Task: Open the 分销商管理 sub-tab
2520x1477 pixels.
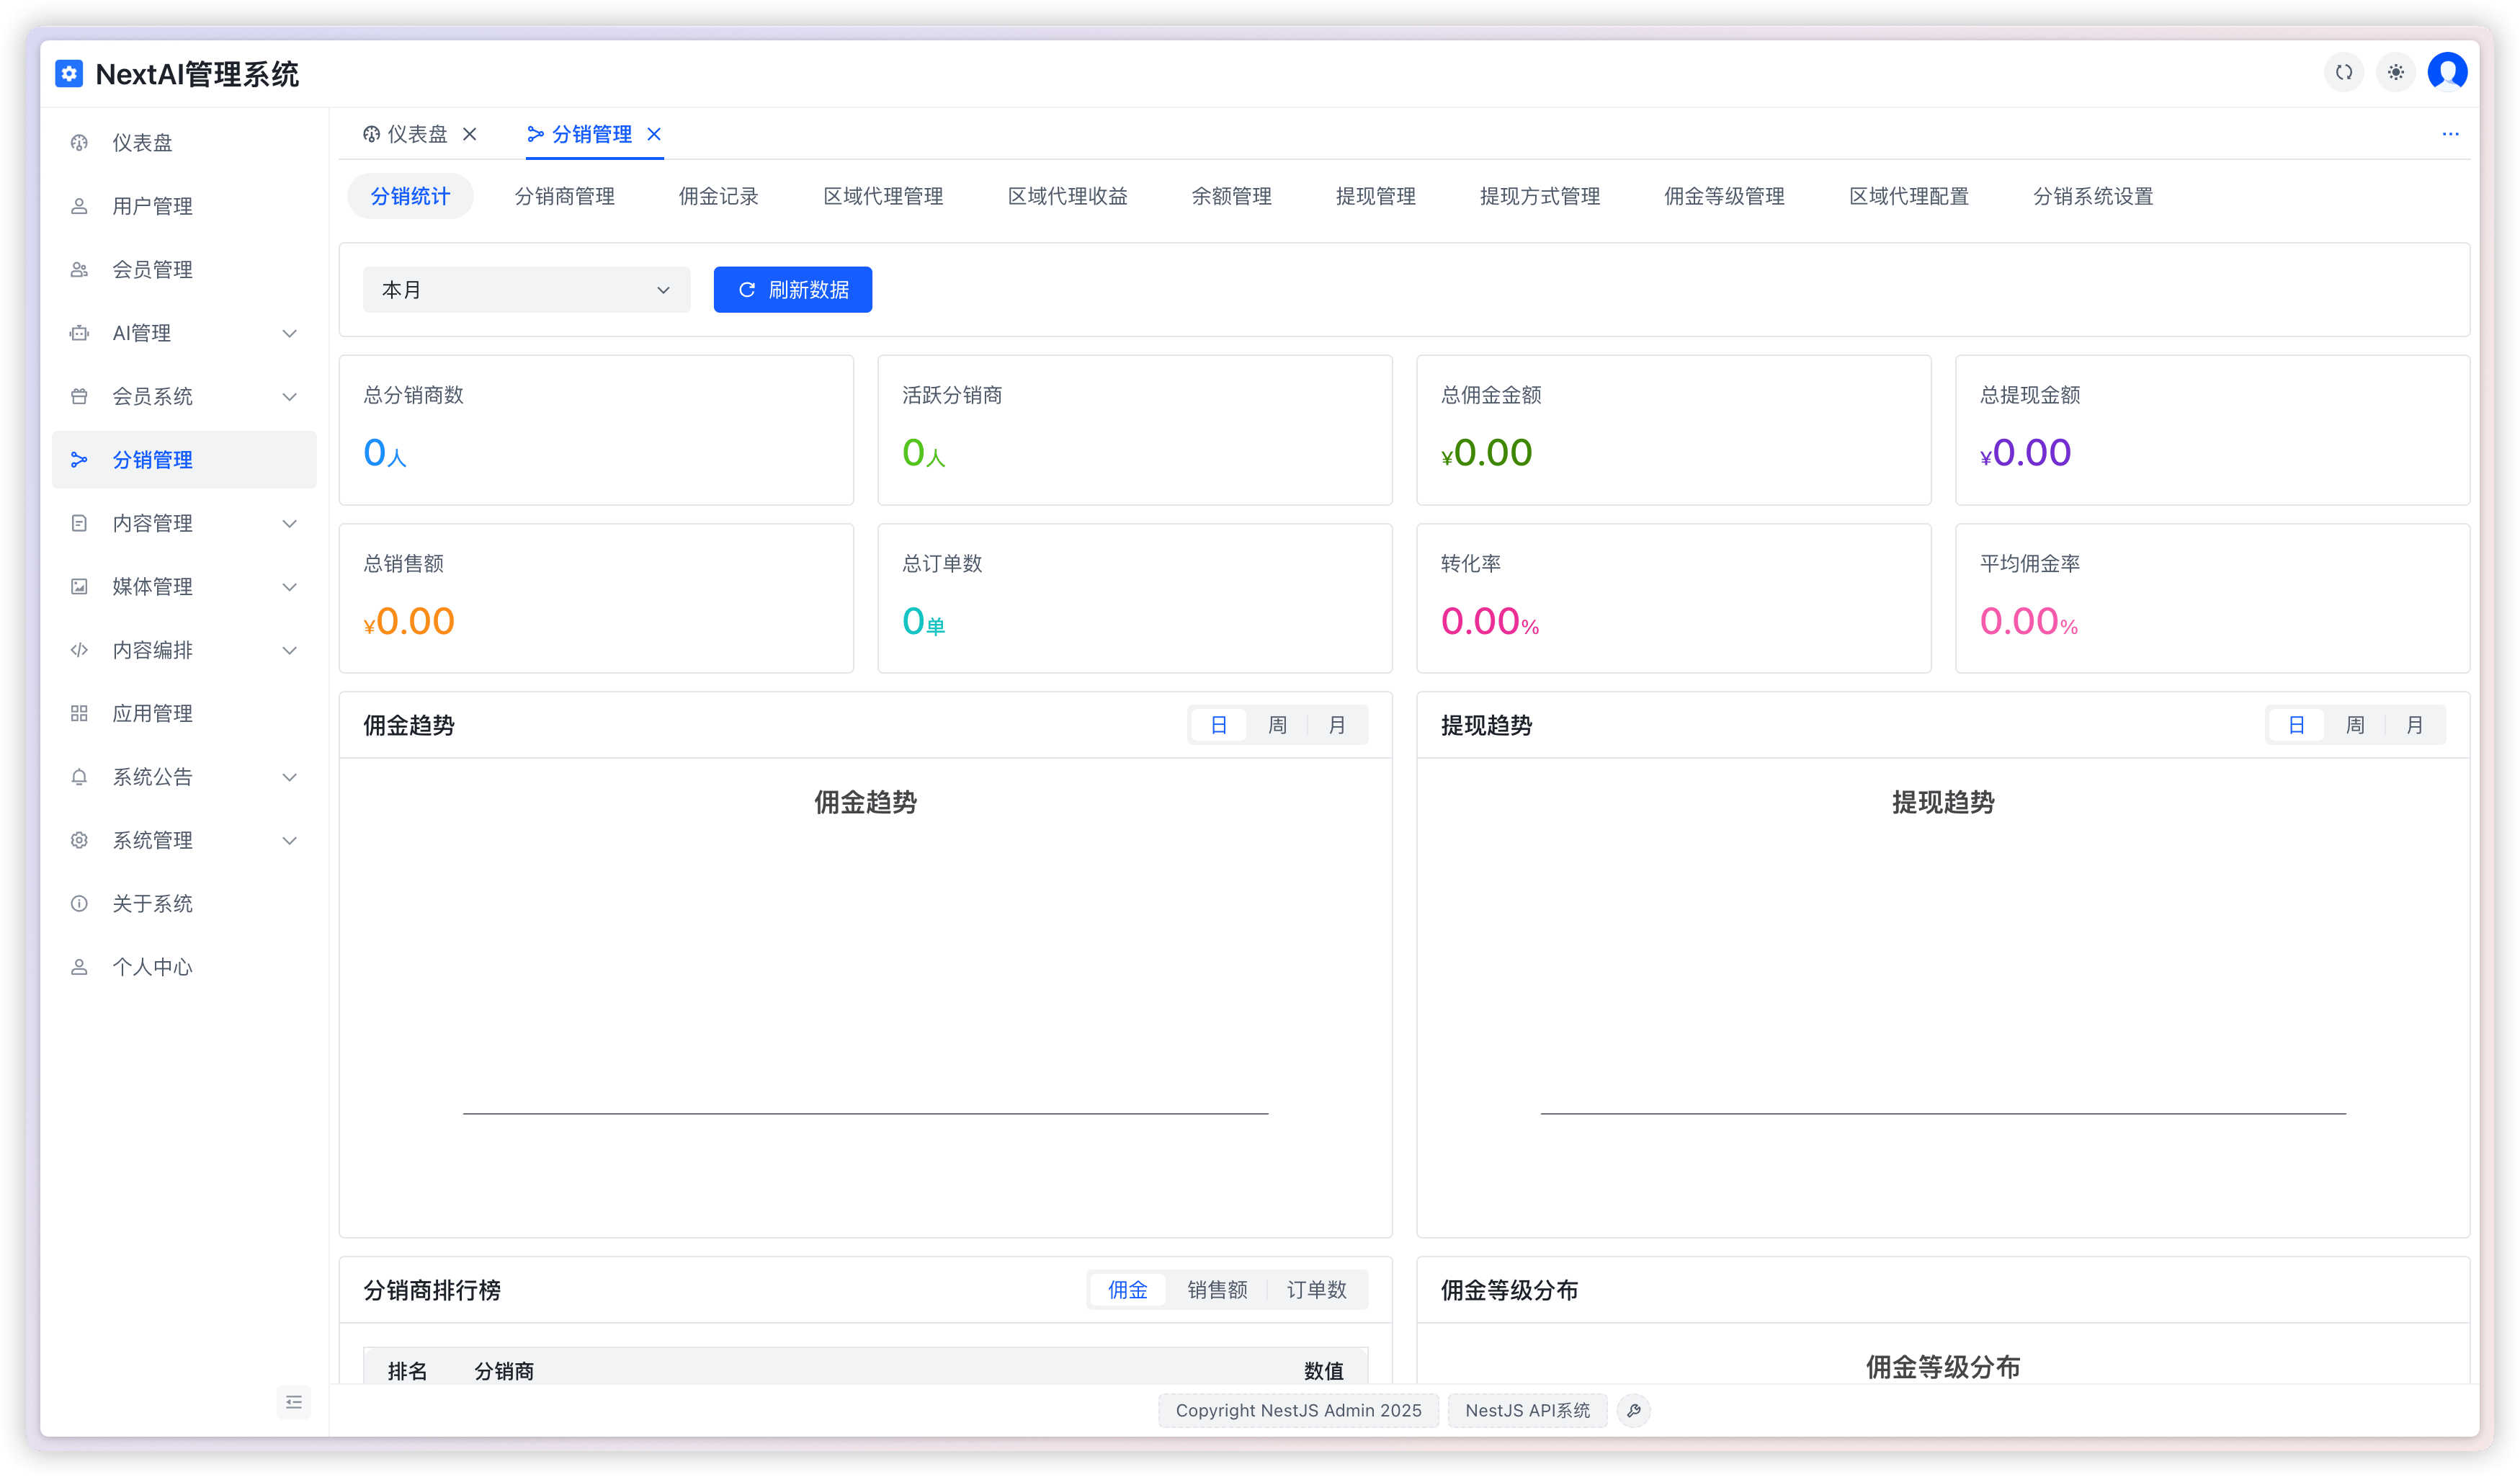Action: 565,196
